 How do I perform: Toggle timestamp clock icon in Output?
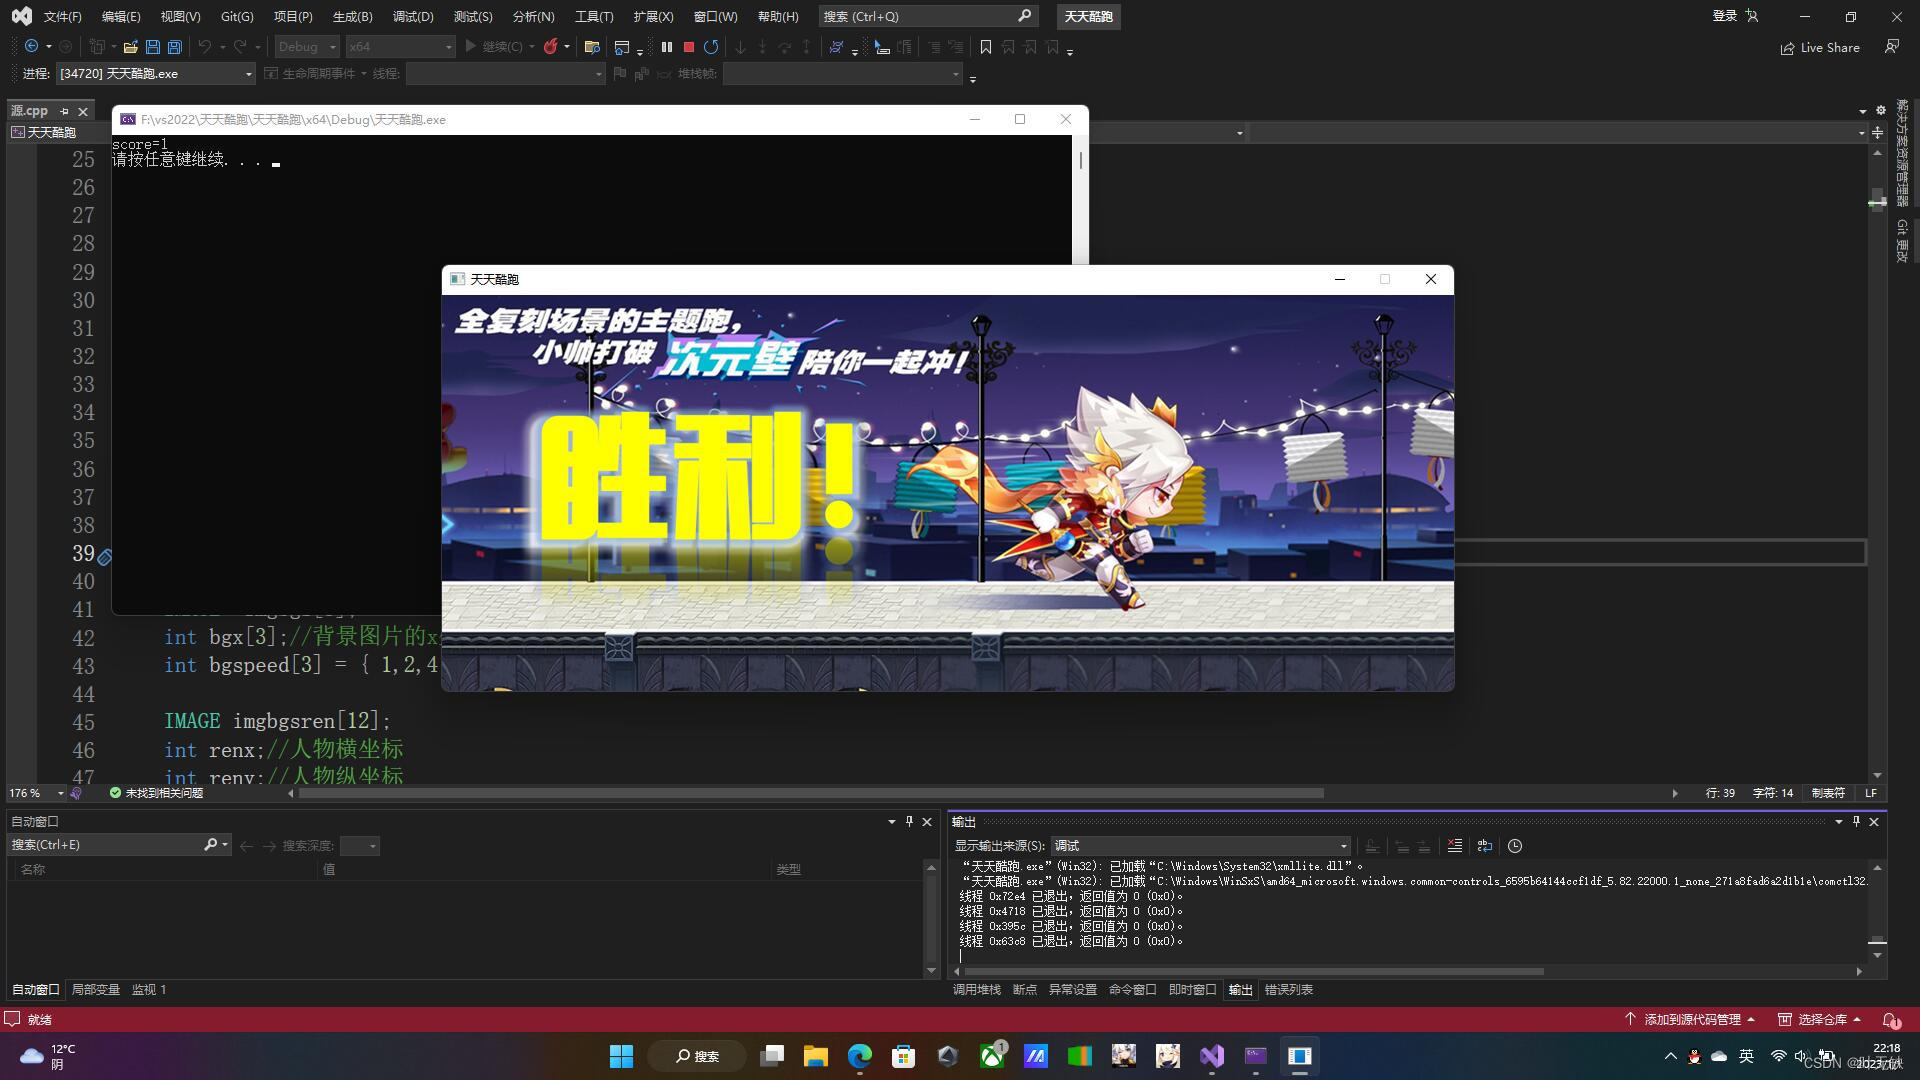coord(1515,846)
